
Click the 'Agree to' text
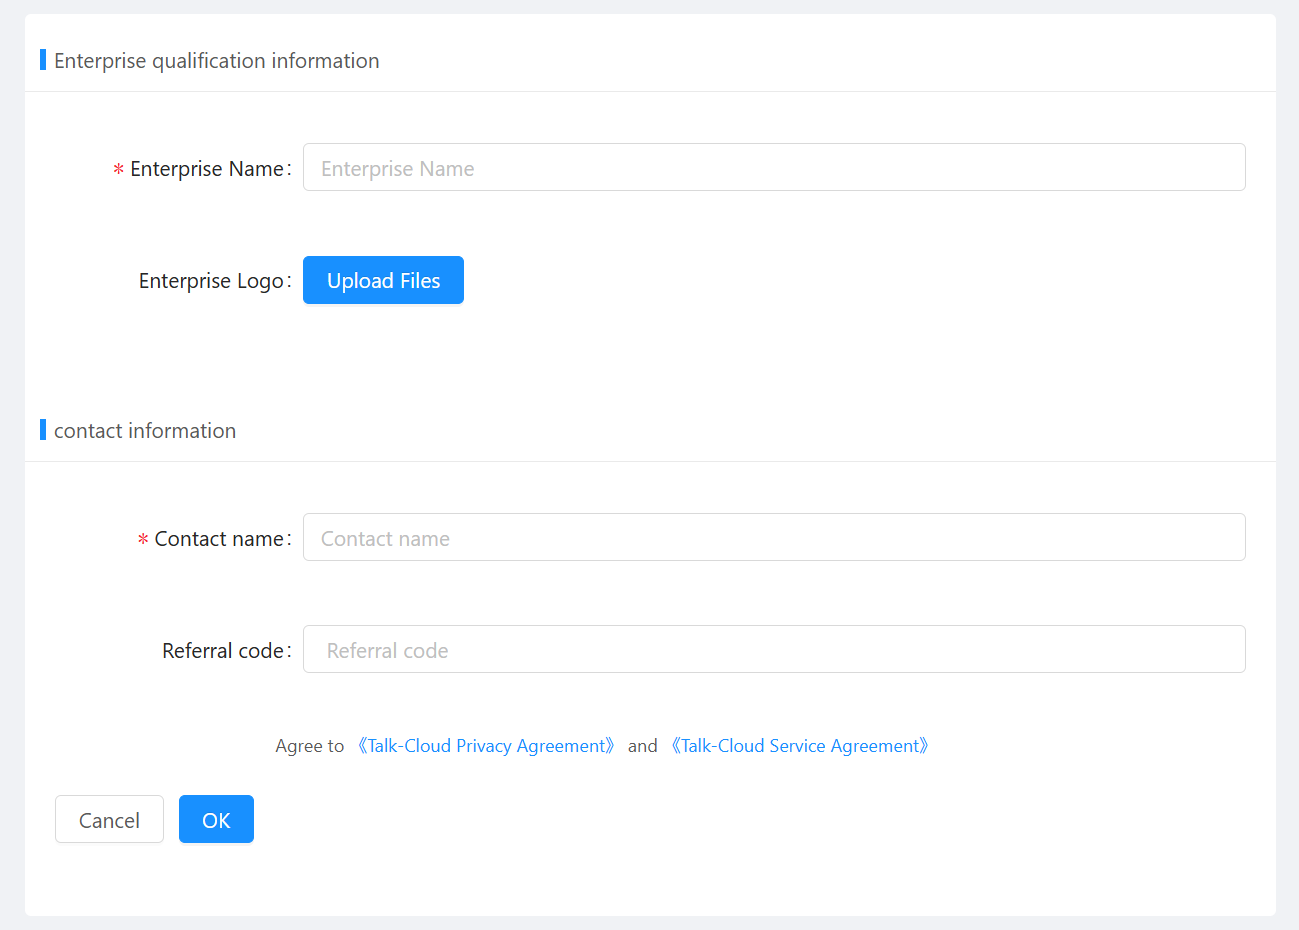click(x=309, y=746)
